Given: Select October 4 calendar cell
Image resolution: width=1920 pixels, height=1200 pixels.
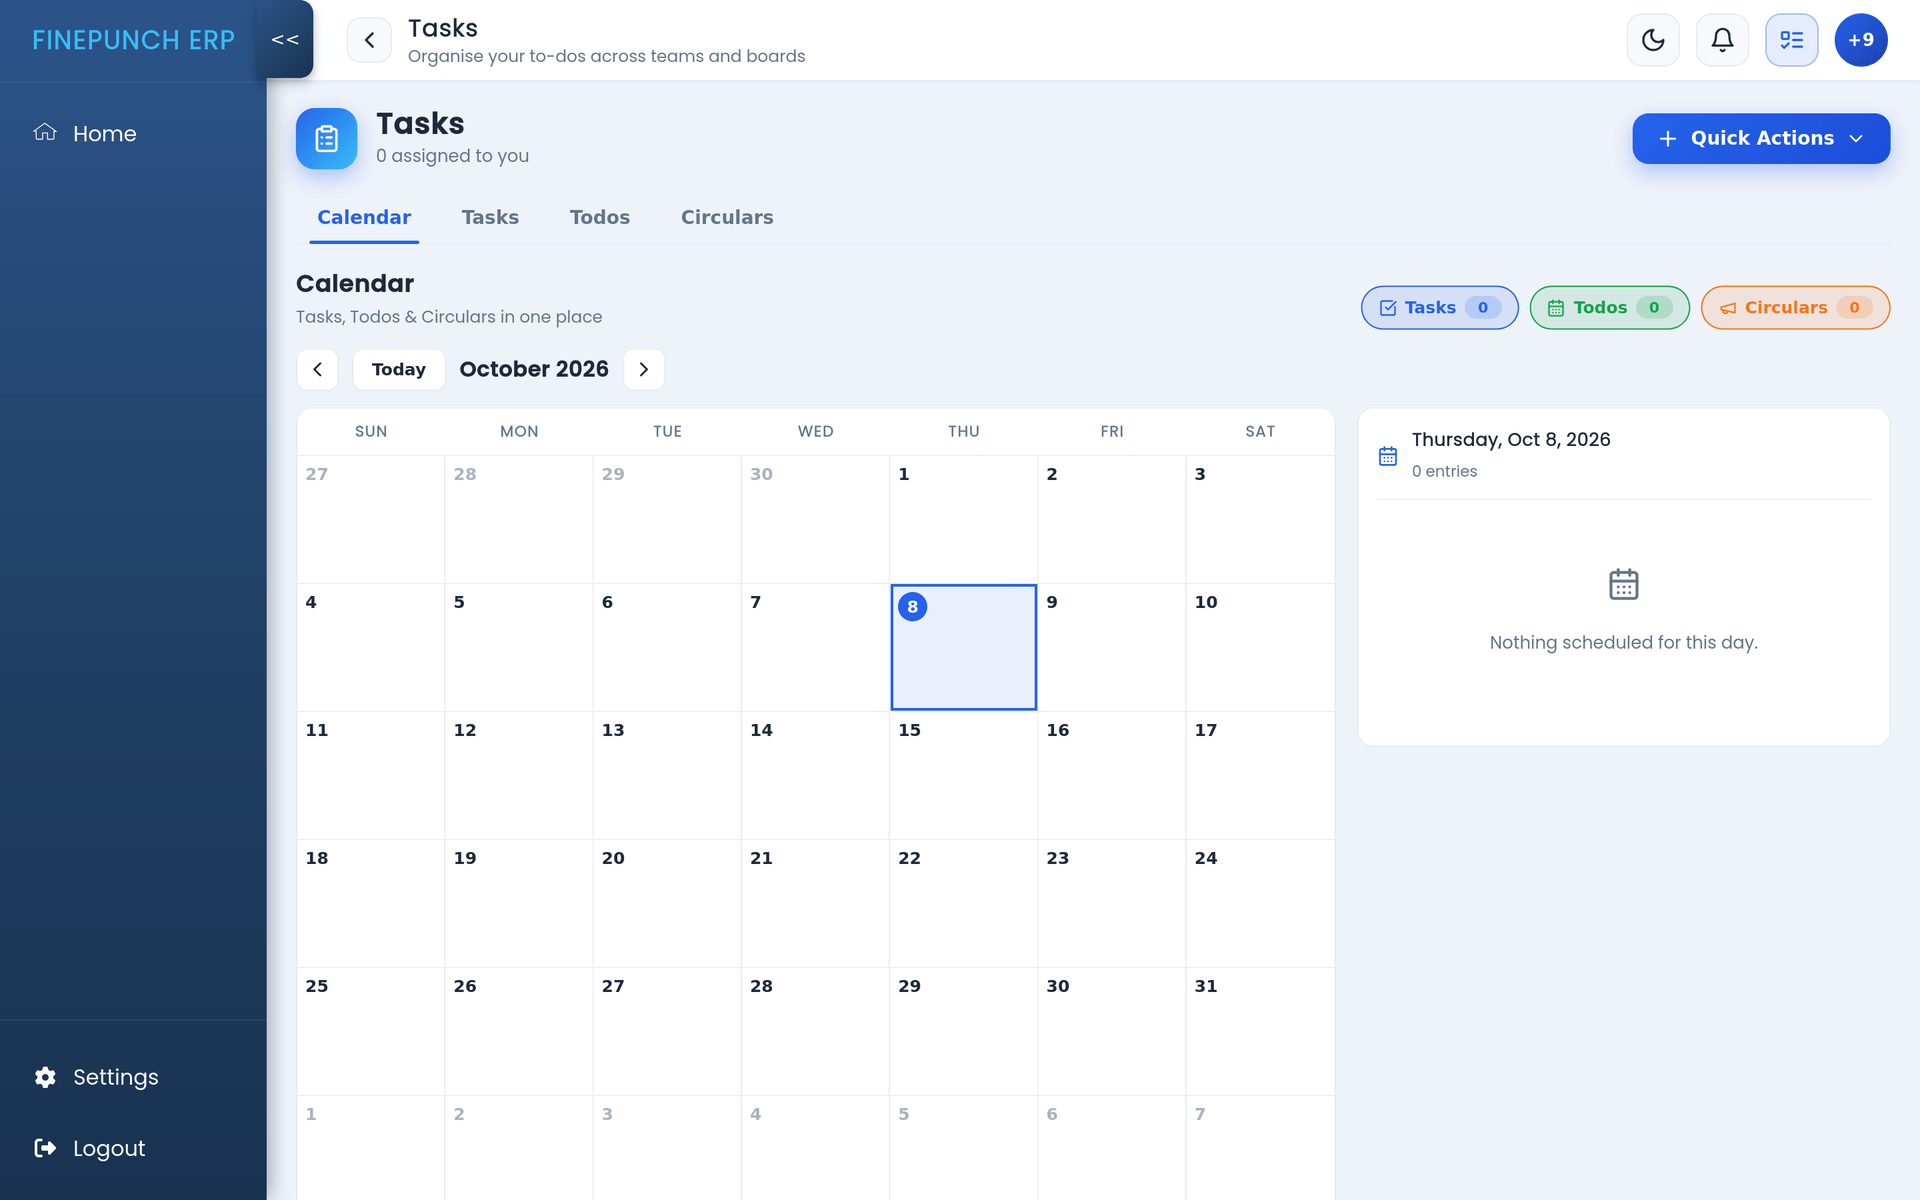Looking at the screenshot, I should (x=371, y=647).
